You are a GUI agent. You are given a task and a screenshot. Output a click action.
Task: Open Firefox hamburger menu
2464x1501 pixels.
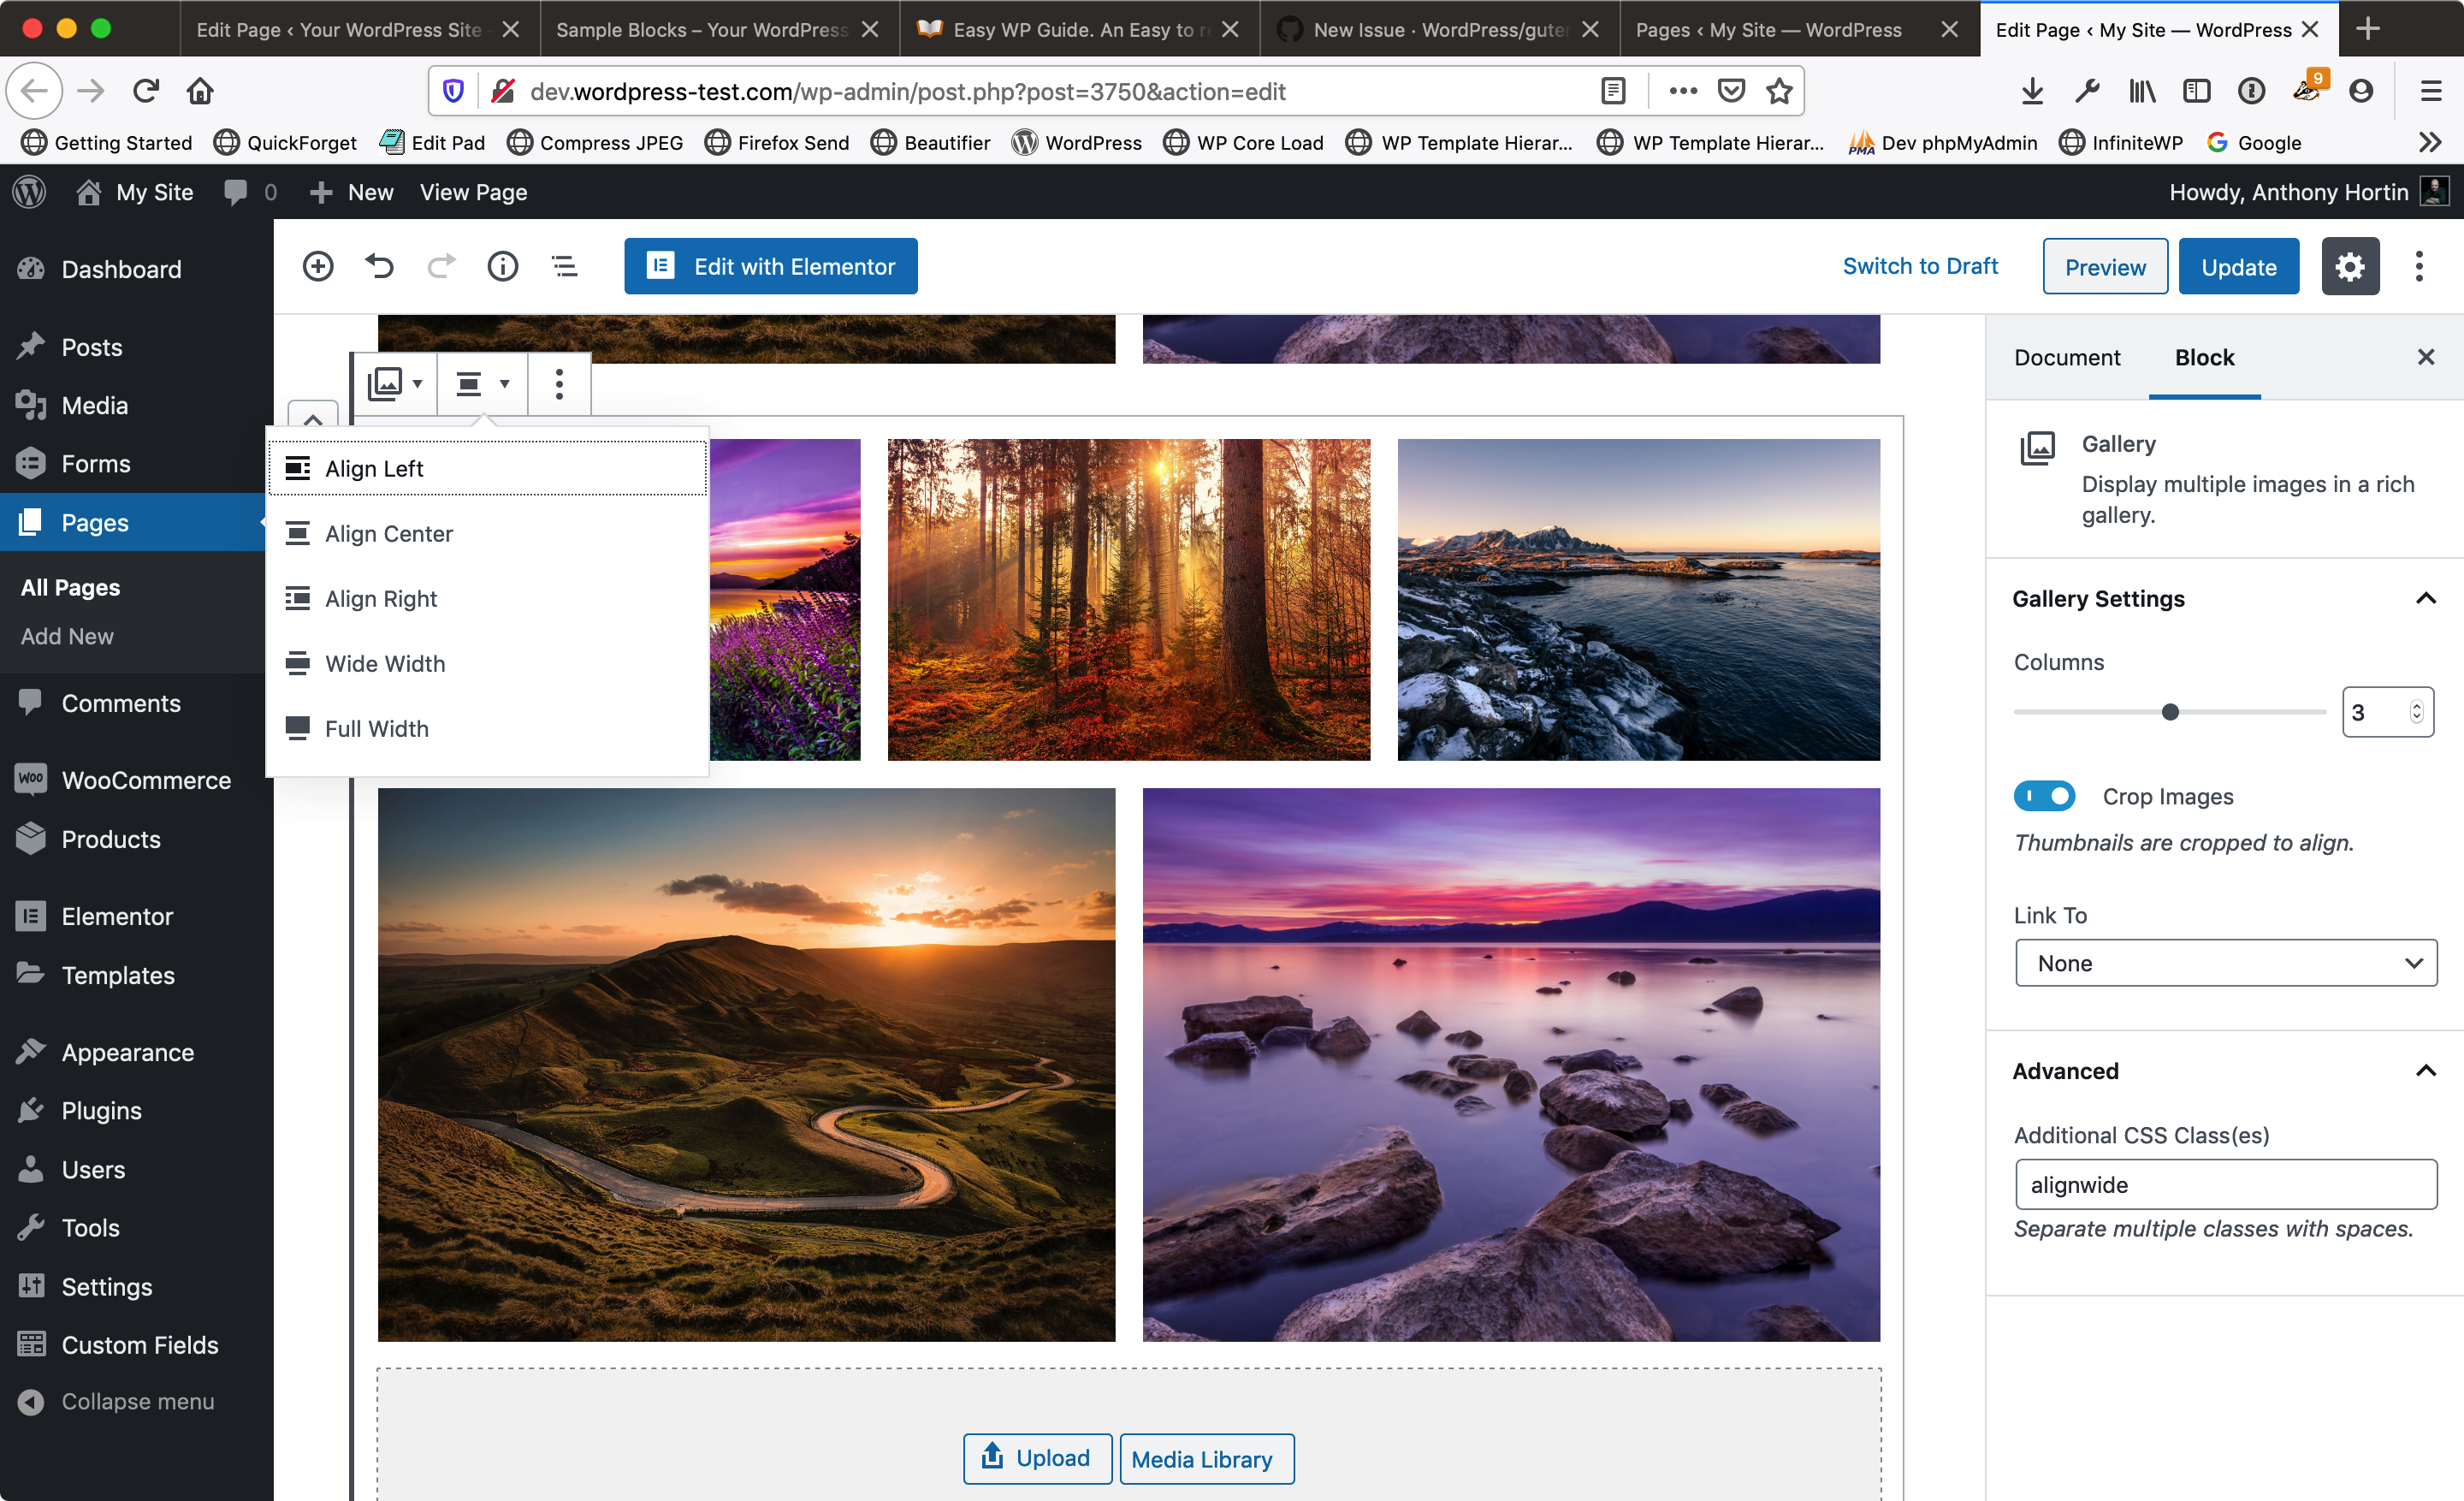2431,91
